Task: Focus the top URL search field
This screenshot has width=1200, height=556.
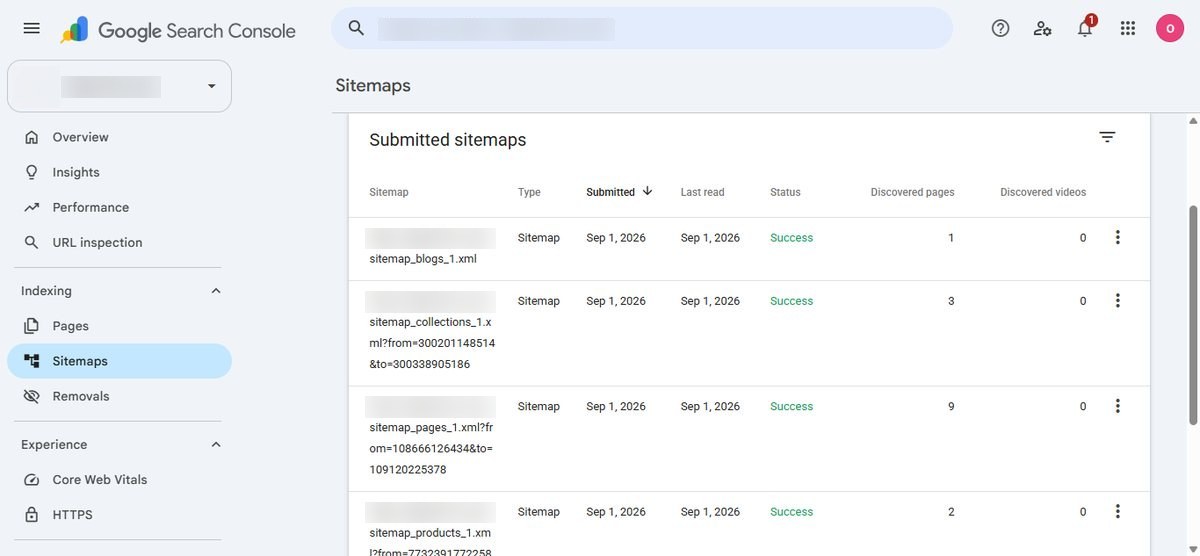Action: (642, 28)
